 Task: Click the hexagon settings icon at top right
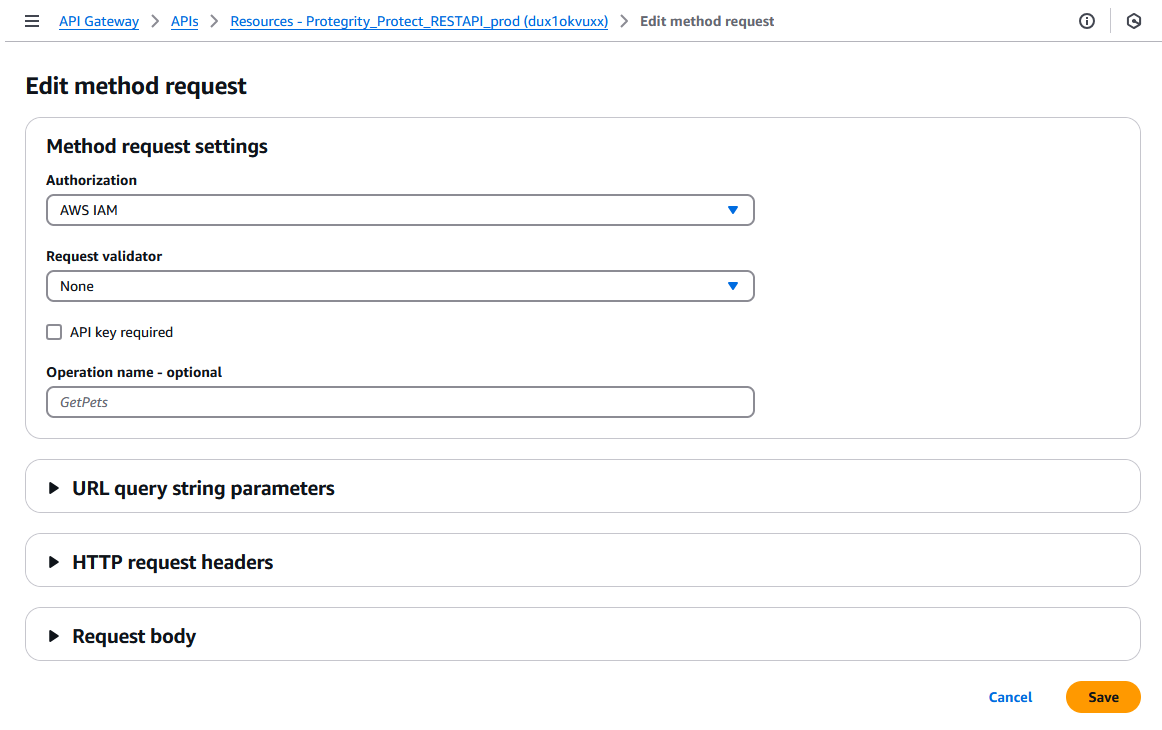tap(1133, 21)
